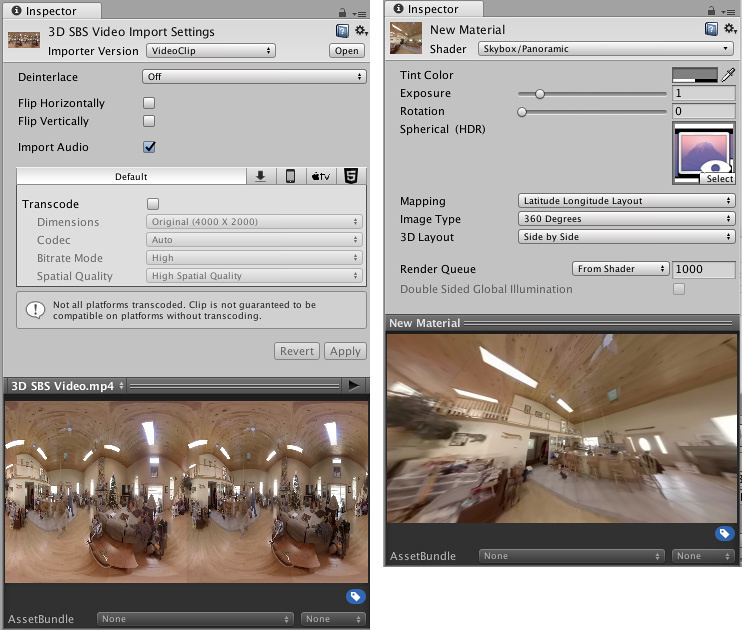Enable Flip Horizontally checkbox

click(149, 103)
